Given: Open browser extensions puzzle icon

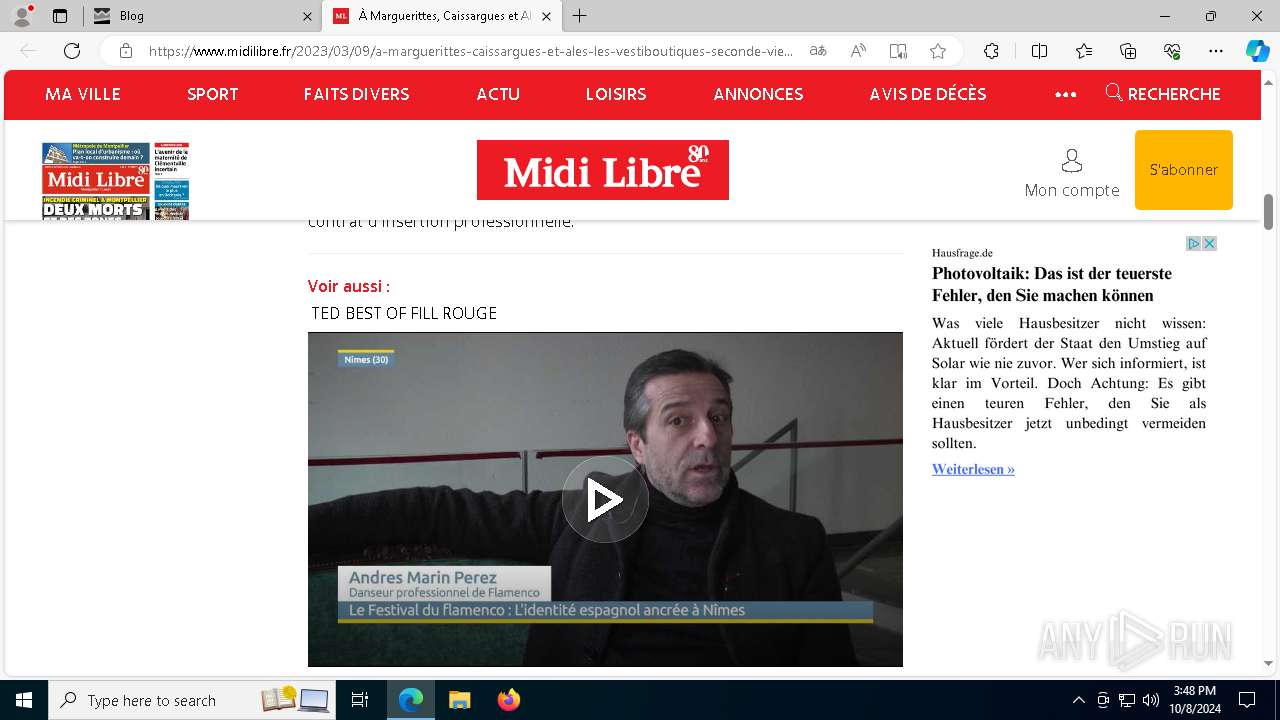Looking at the screenshot, I should coord(991,51).
